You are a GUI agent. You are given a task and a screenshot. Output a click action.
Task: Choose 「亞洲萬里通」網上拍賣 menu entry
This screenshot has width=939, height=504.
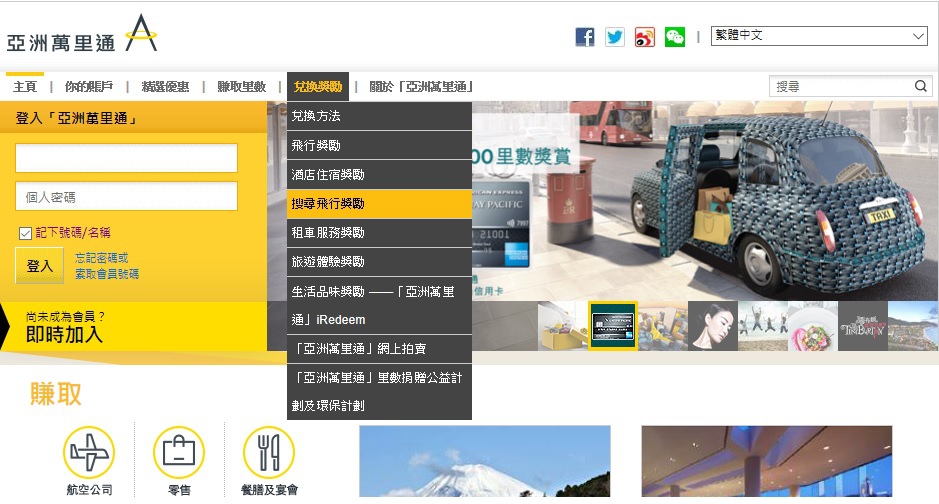pos(379,349)
